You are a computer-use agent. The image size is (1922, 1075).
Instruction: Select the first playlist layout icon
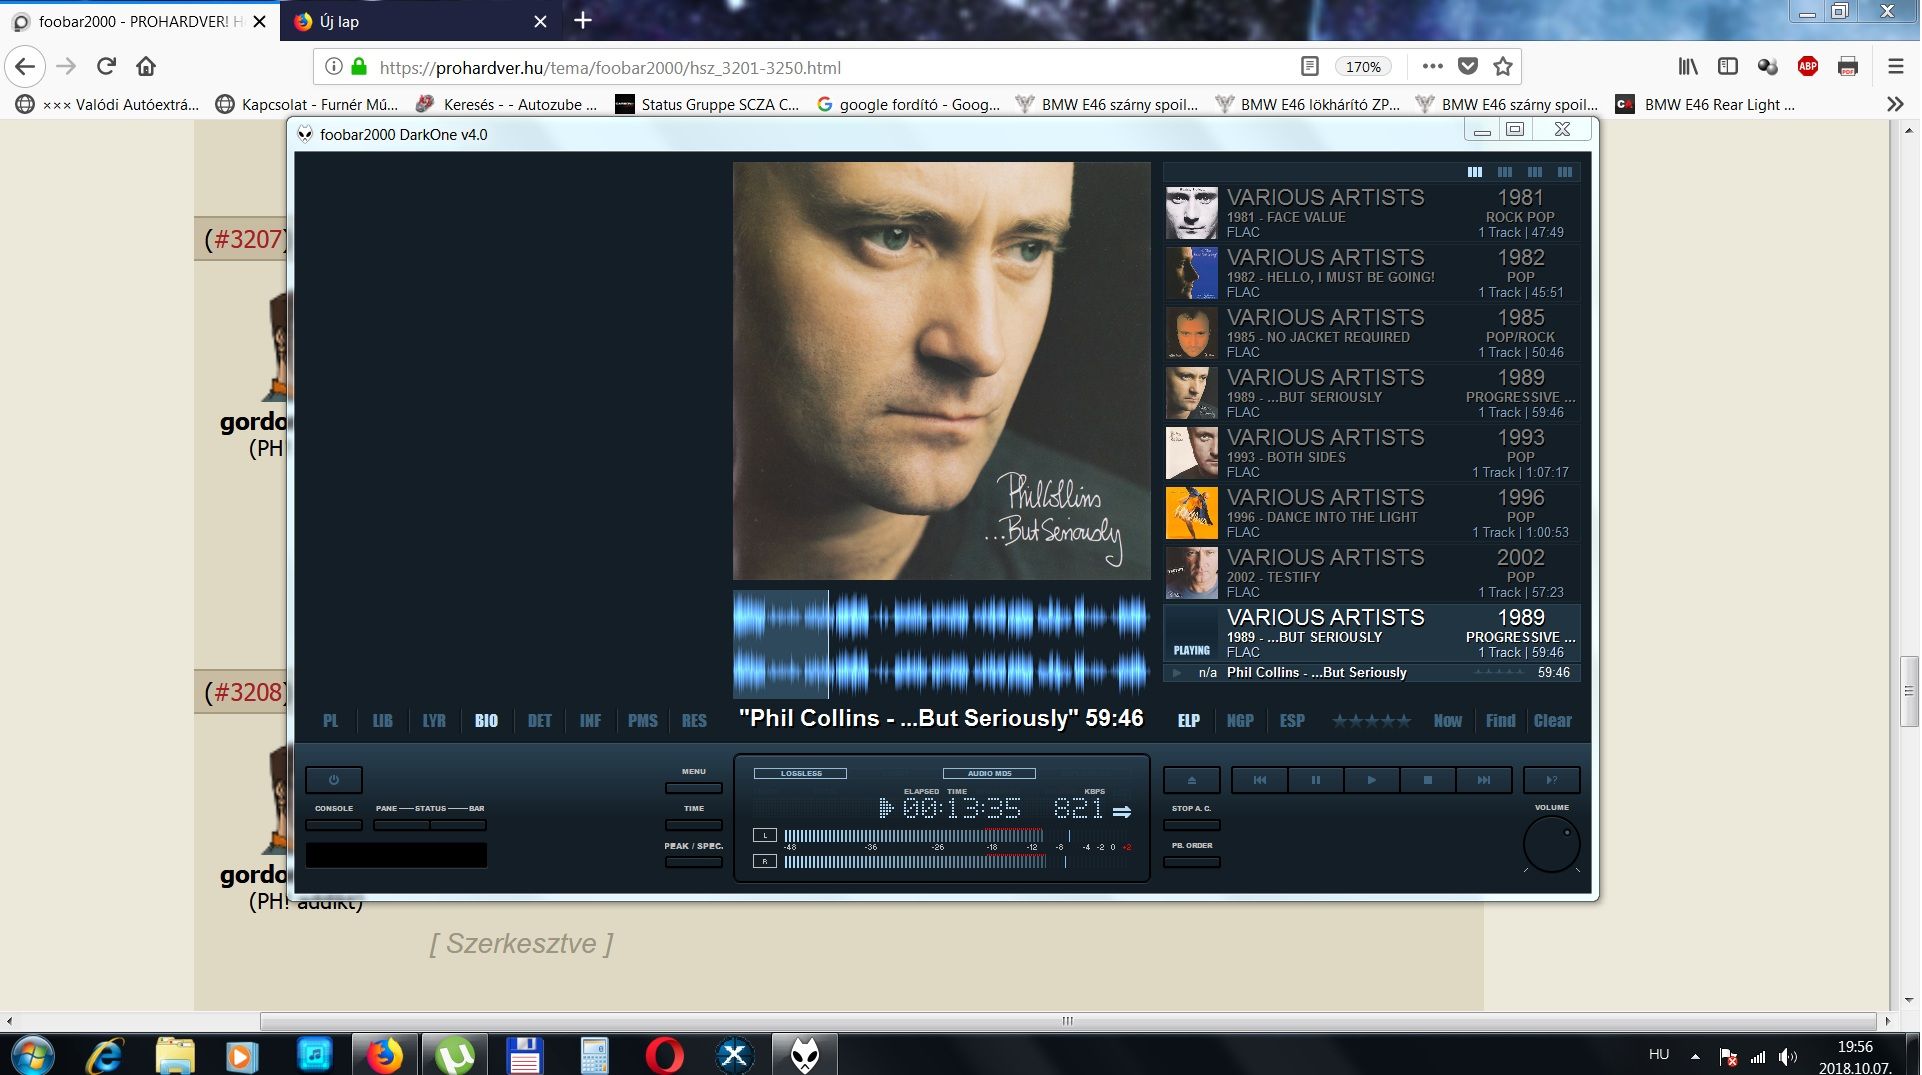1475,172
